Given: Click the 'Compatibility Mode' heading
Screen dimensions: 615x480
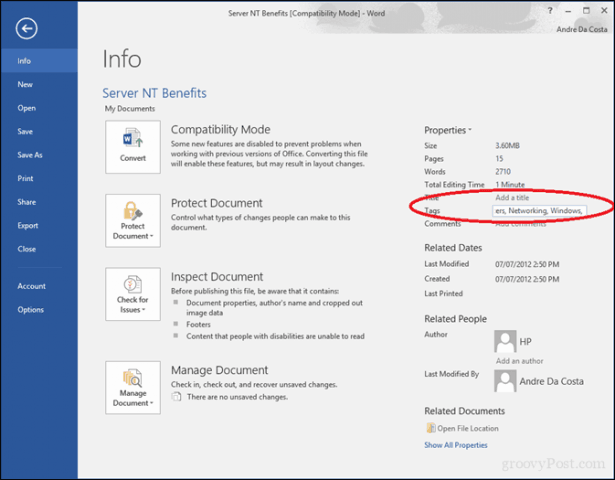Looking at the screenshot, I should click(x=220, y=129).
